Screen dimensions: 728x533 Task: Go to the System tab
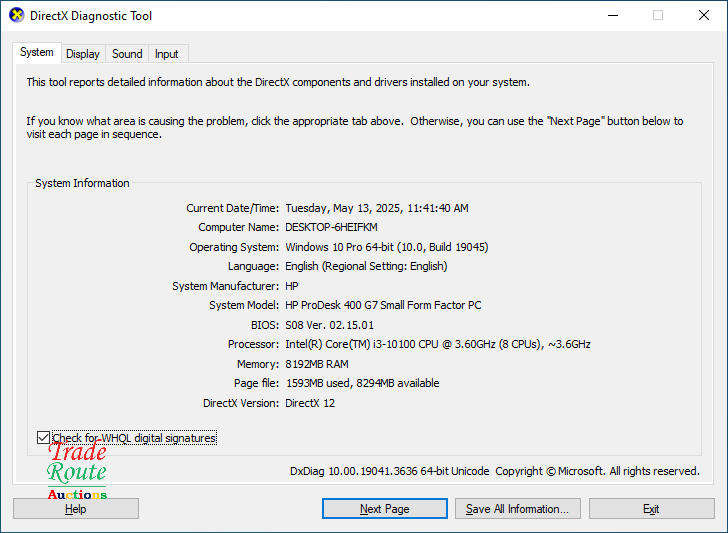(37, 52)
